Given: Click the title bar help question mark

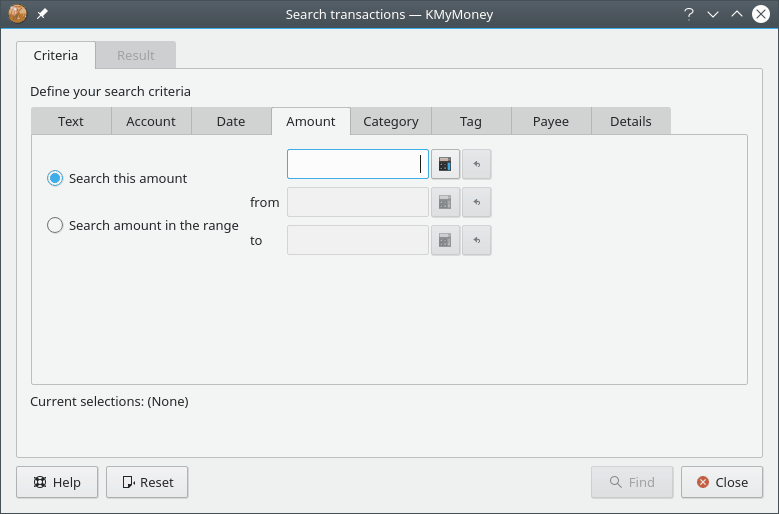Looking at the screenshot, I should tap(689, 14).
